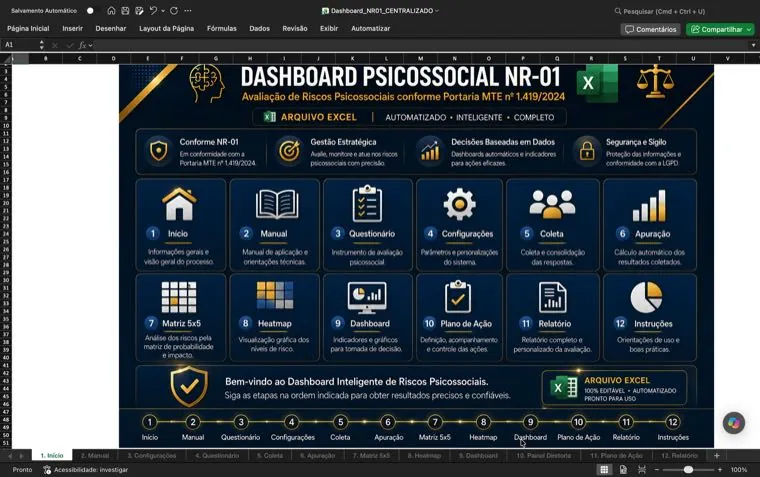This screenshot has width=760, height=477.
Task: Open the Undo history dropdown arrow
Action: pos(163,11)
